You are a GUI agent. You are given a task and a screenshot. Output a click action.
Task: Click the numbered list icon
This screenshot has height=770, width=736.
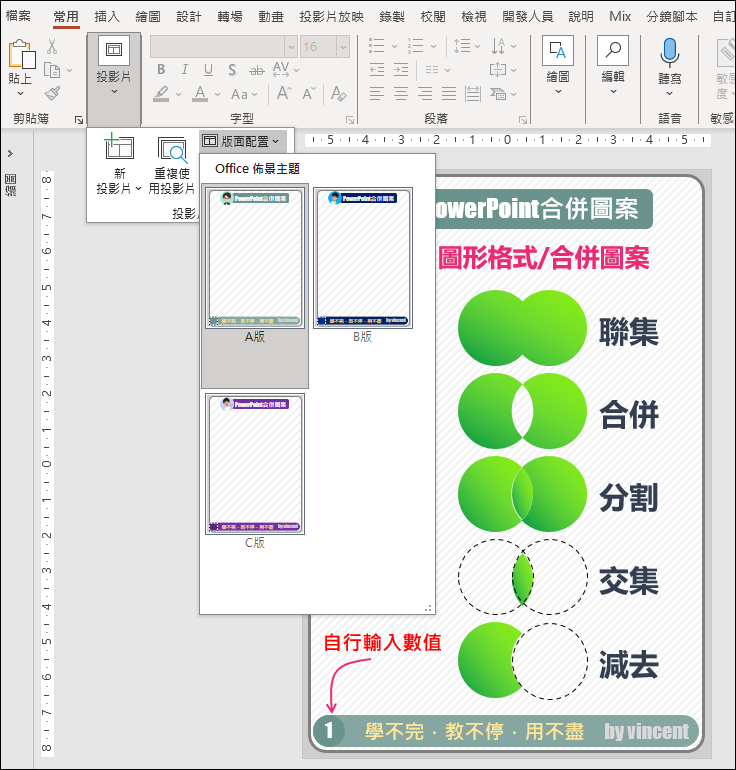click(415, 46)
